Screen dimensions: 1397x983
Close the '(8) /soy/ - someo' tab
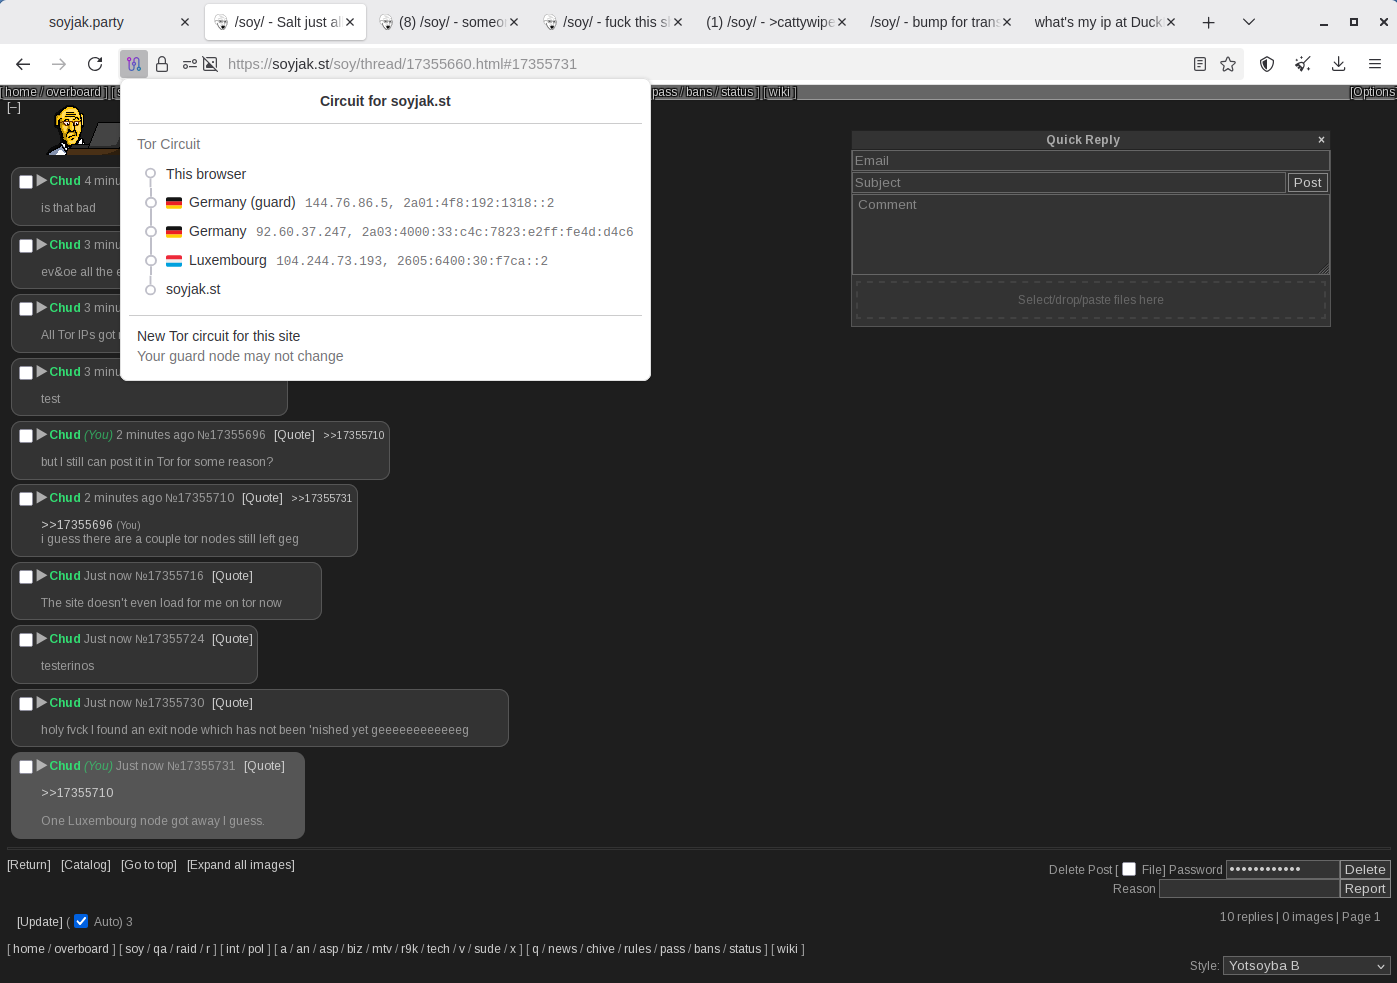(514, 22)
